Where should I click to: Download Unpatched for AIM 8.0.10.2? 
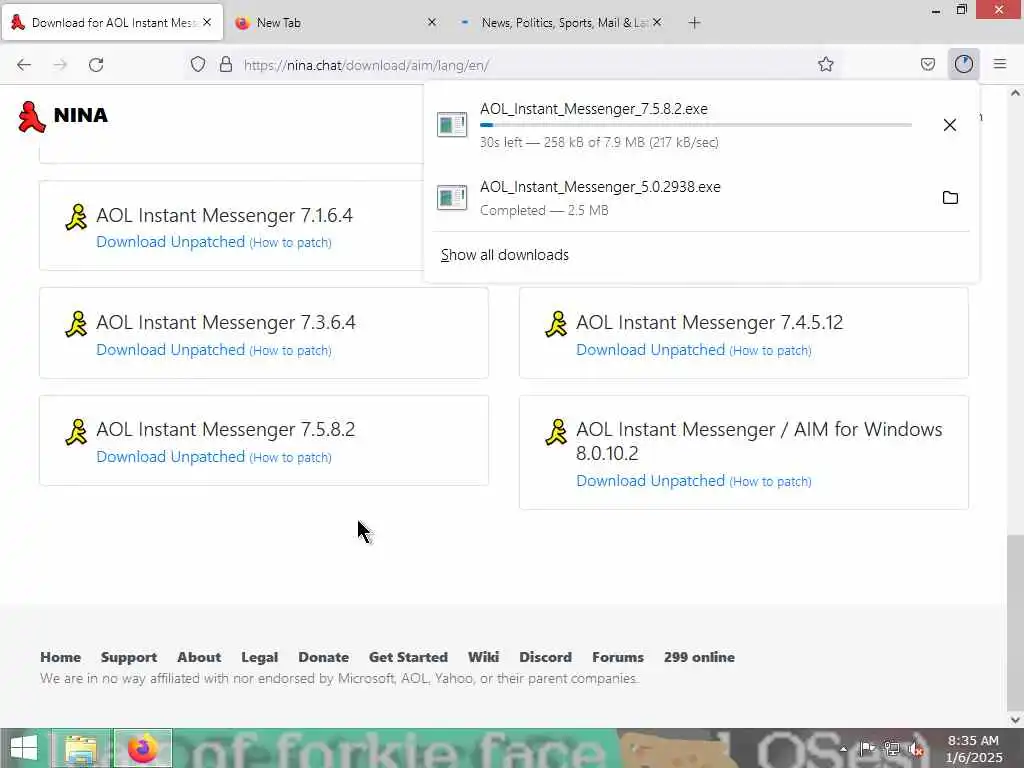(x=650, y=481)
